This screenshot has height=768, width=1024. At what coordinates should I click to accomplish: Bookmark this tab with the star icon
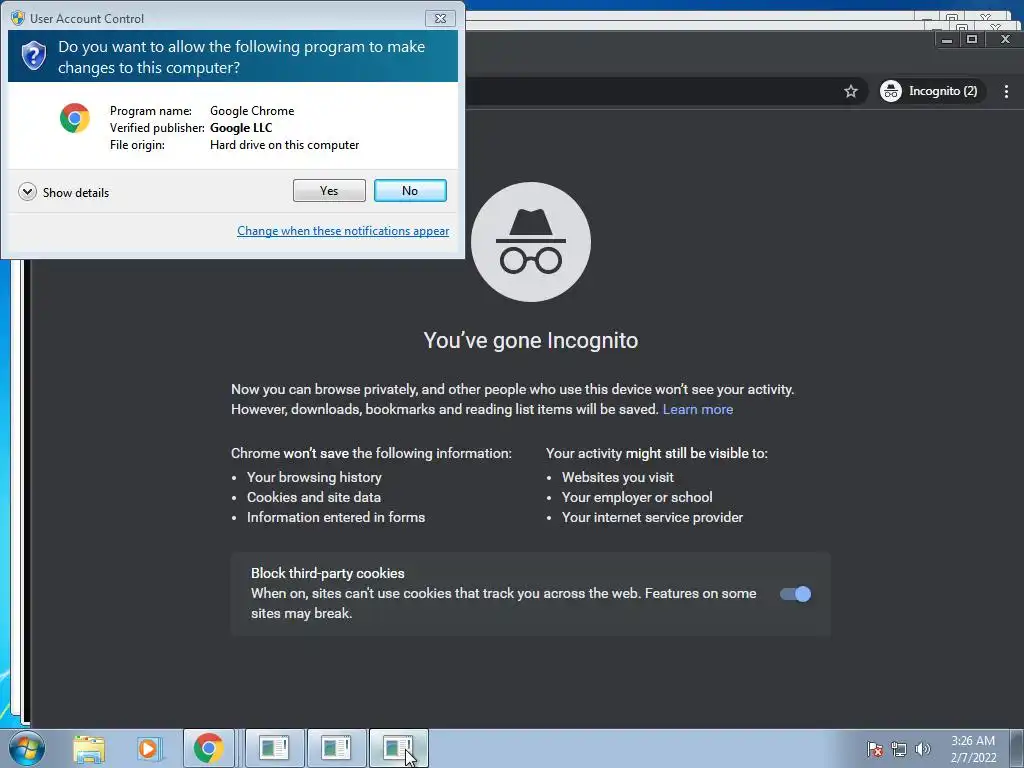point(850,91)
